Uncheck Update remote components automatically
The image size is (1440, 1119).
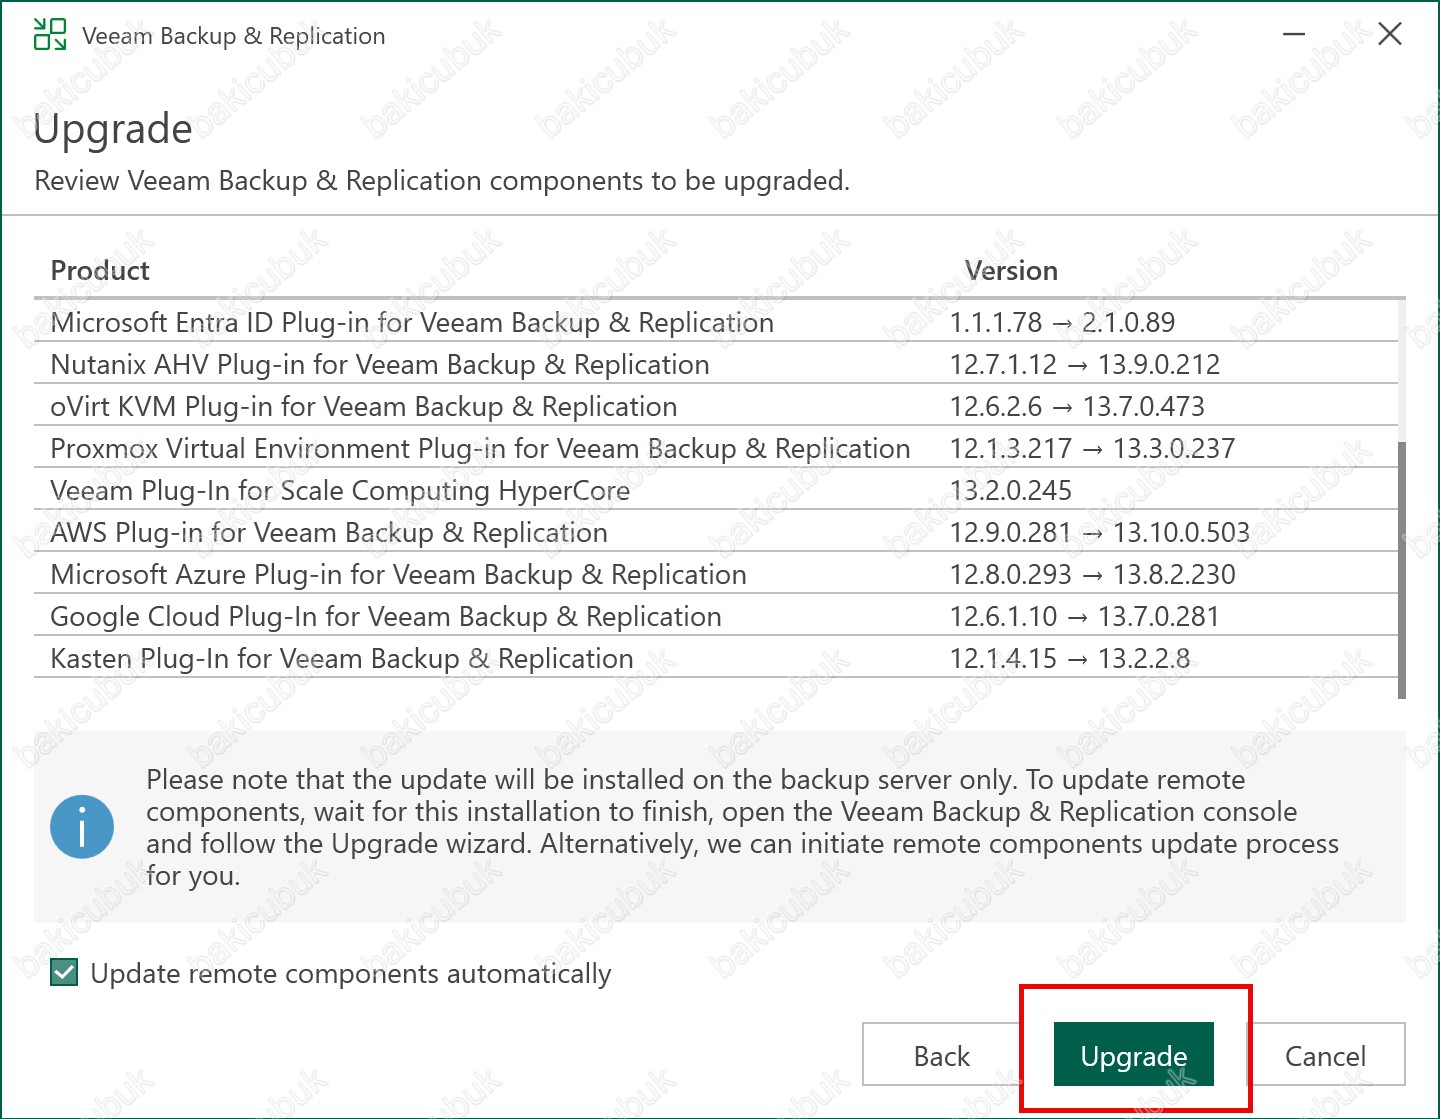(x=65, y=973)
